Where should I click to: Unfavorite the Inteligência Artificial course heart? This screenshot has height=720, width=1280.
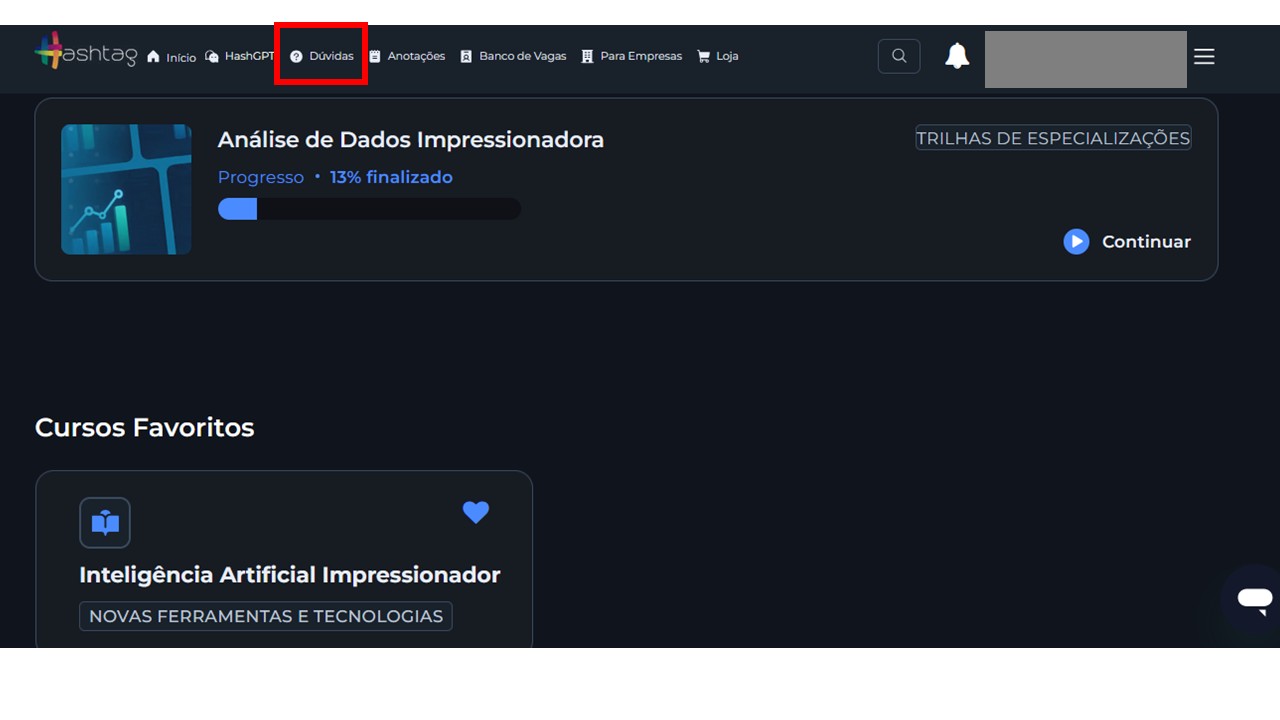coord(476,513)
